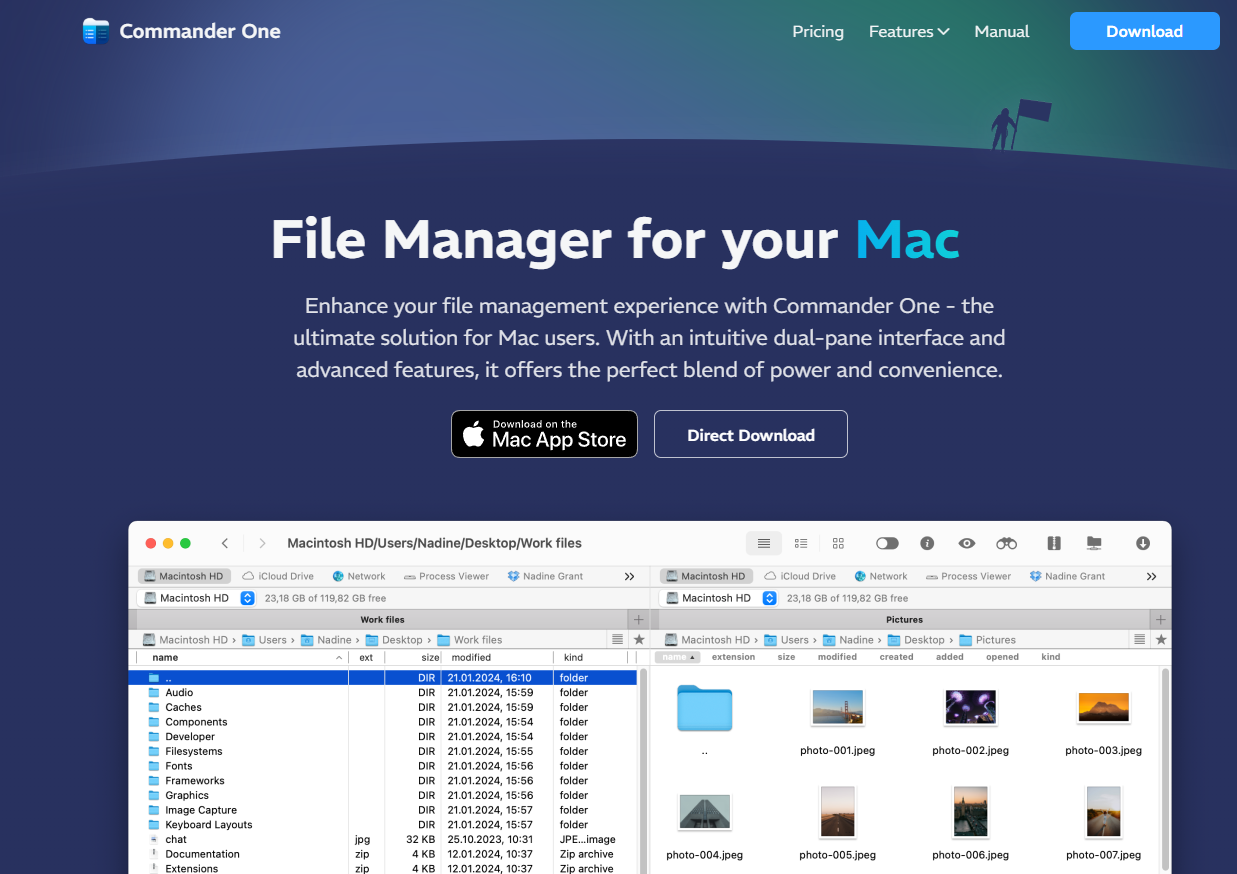
Task: Click the network folder share icon
Action: (x=1094, y=543)
